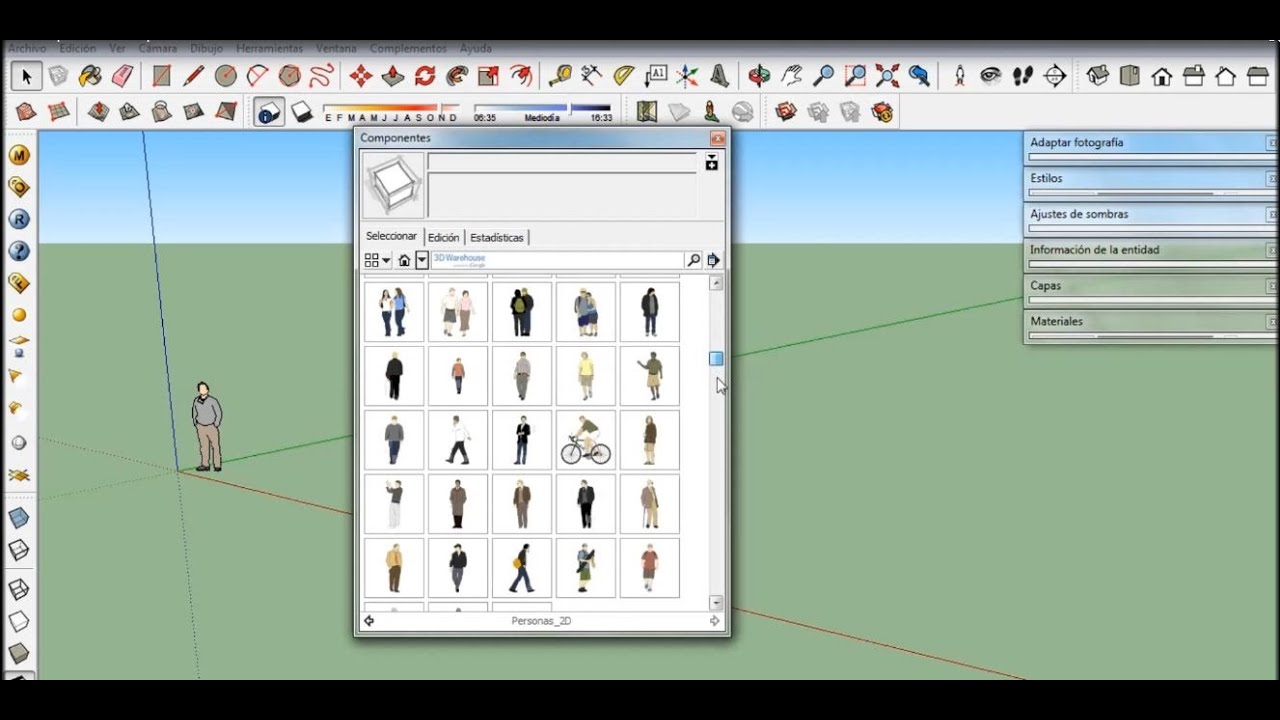Pick the pink Eraser tool
Screen dimensions: 1280x720
(x=122, y=76)
